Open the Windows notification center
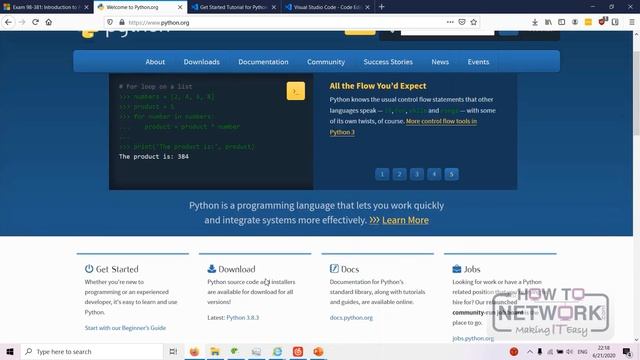The image size is (640, 360). tap(627, 351)
